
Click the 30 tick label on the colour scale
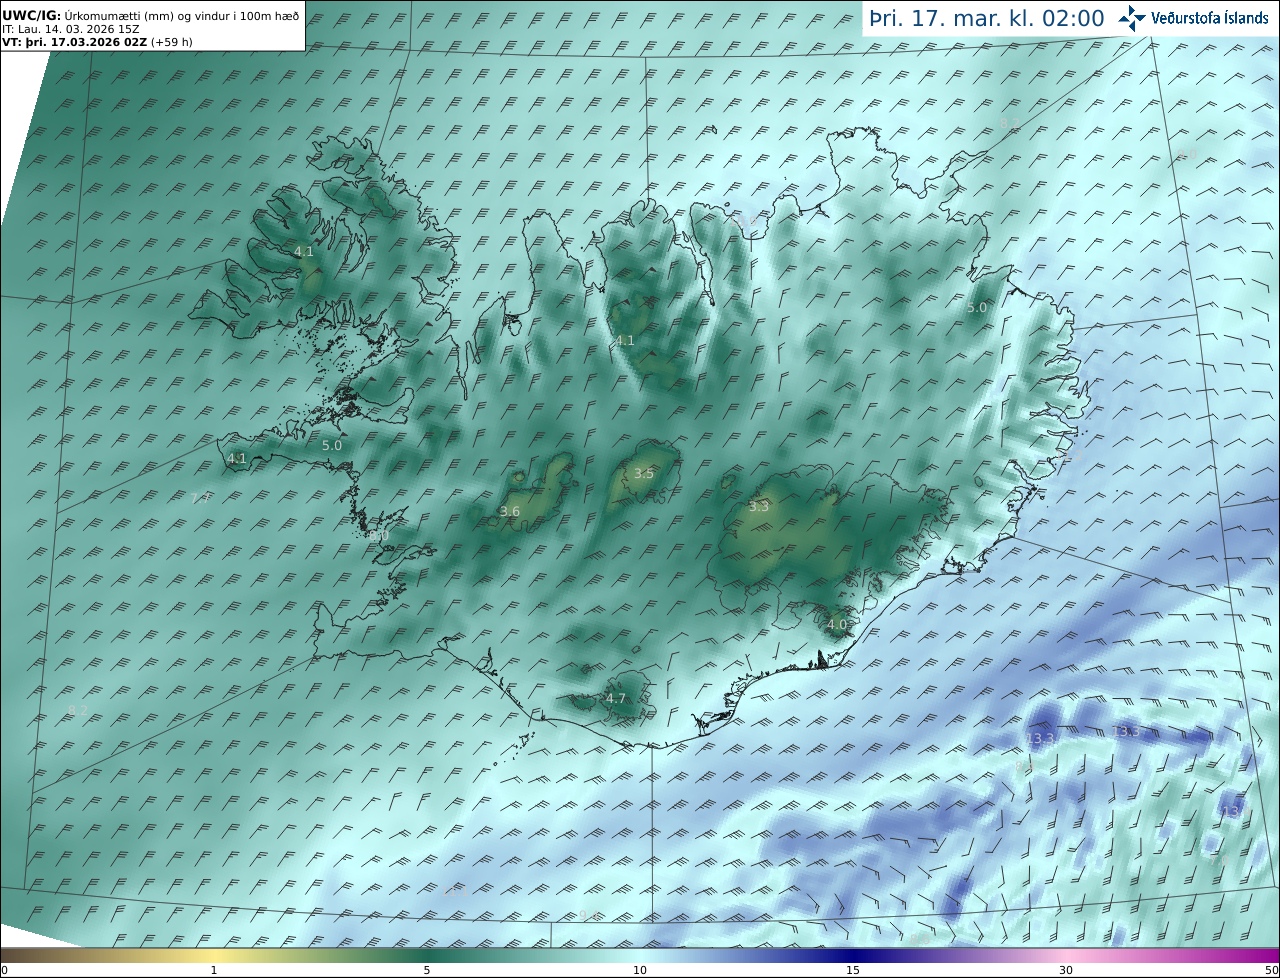point(1066,970)
